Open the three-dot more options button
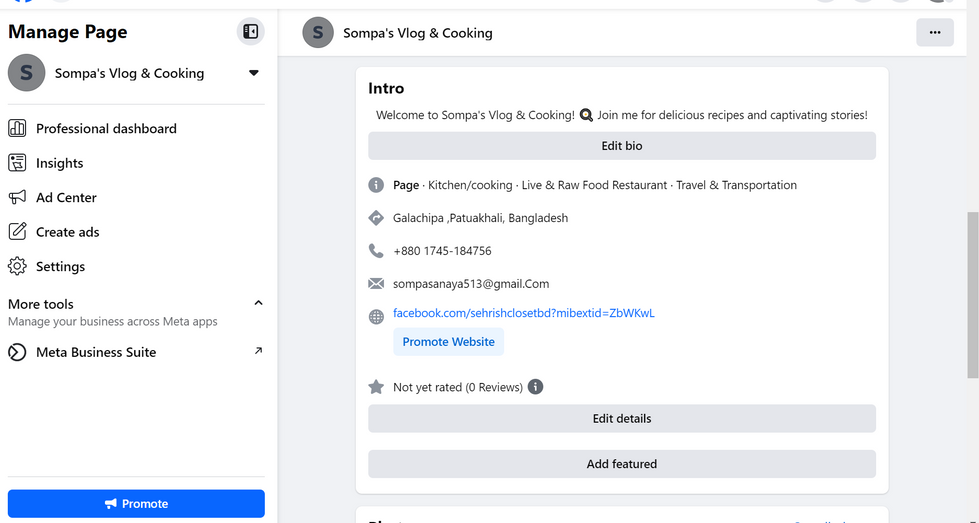The image size is (979, 523). point(935,32)
